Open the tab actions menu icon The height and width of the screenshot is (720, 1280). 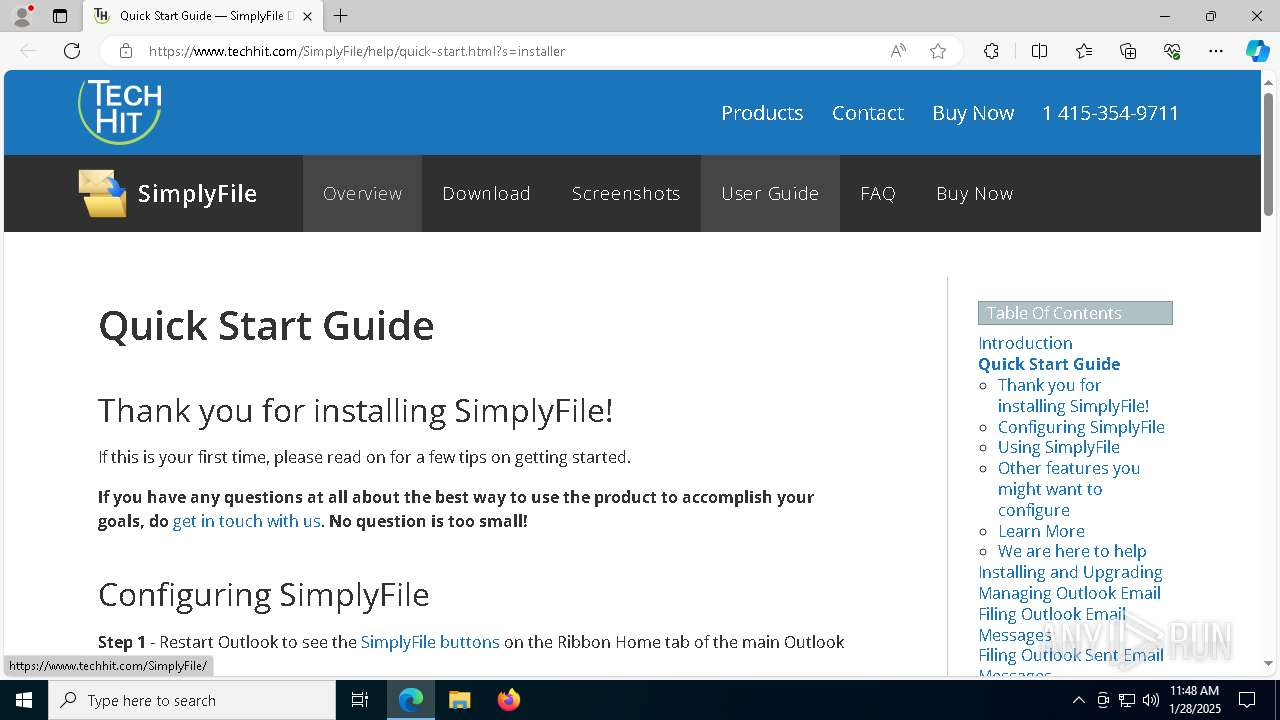tap(60, 16)
